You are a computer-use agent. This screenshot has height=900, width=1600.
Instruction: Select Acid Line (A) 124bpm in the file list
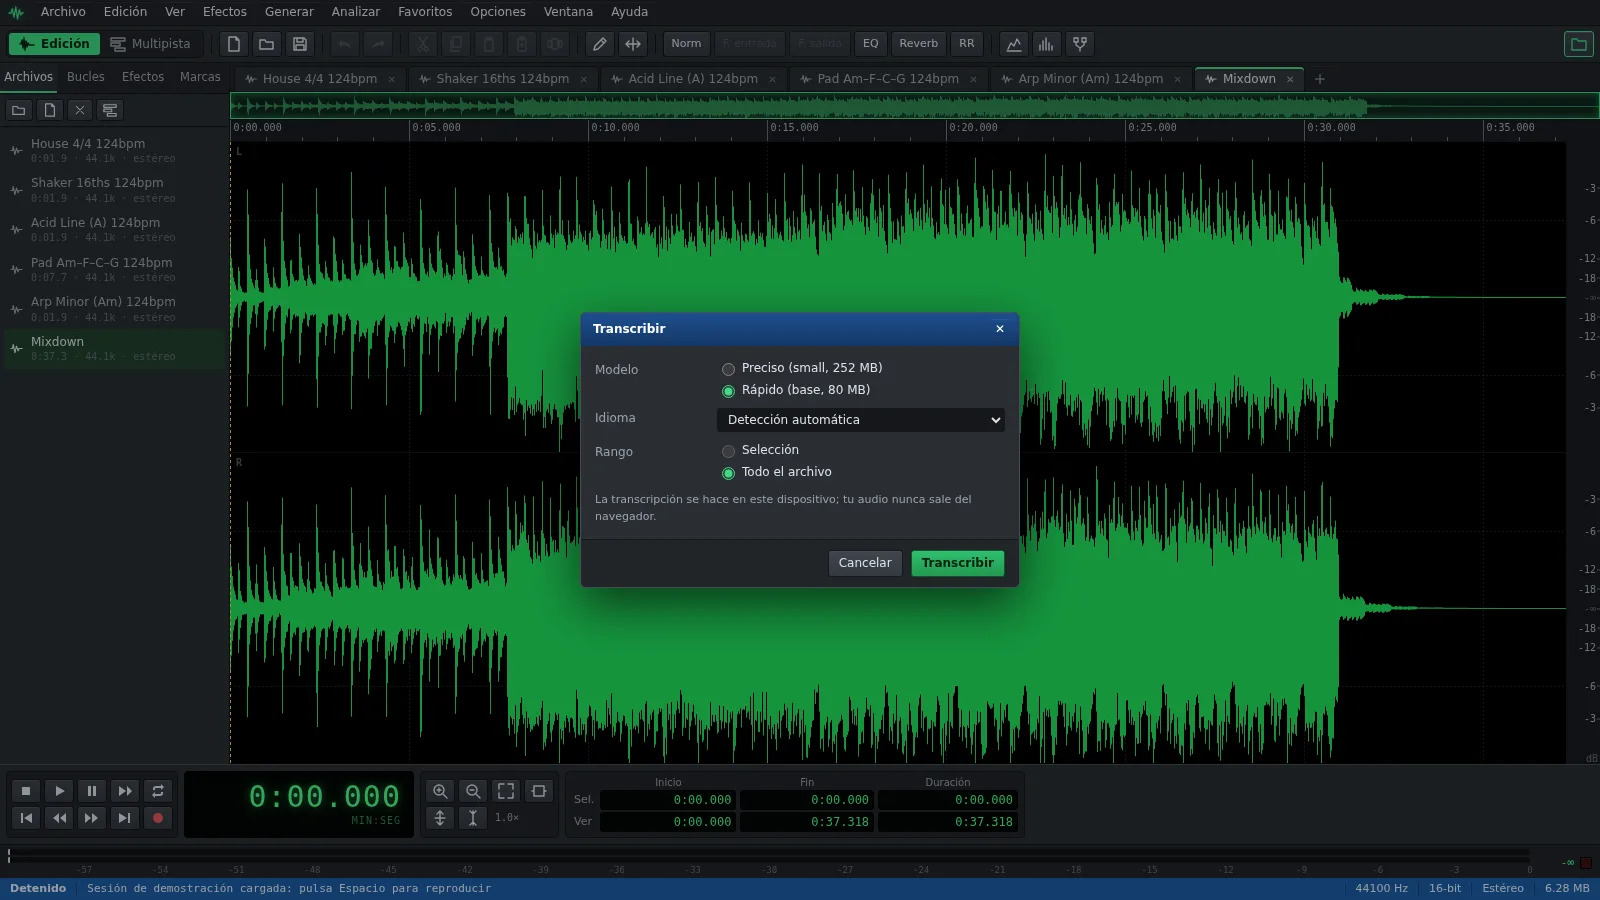point(114,229)
